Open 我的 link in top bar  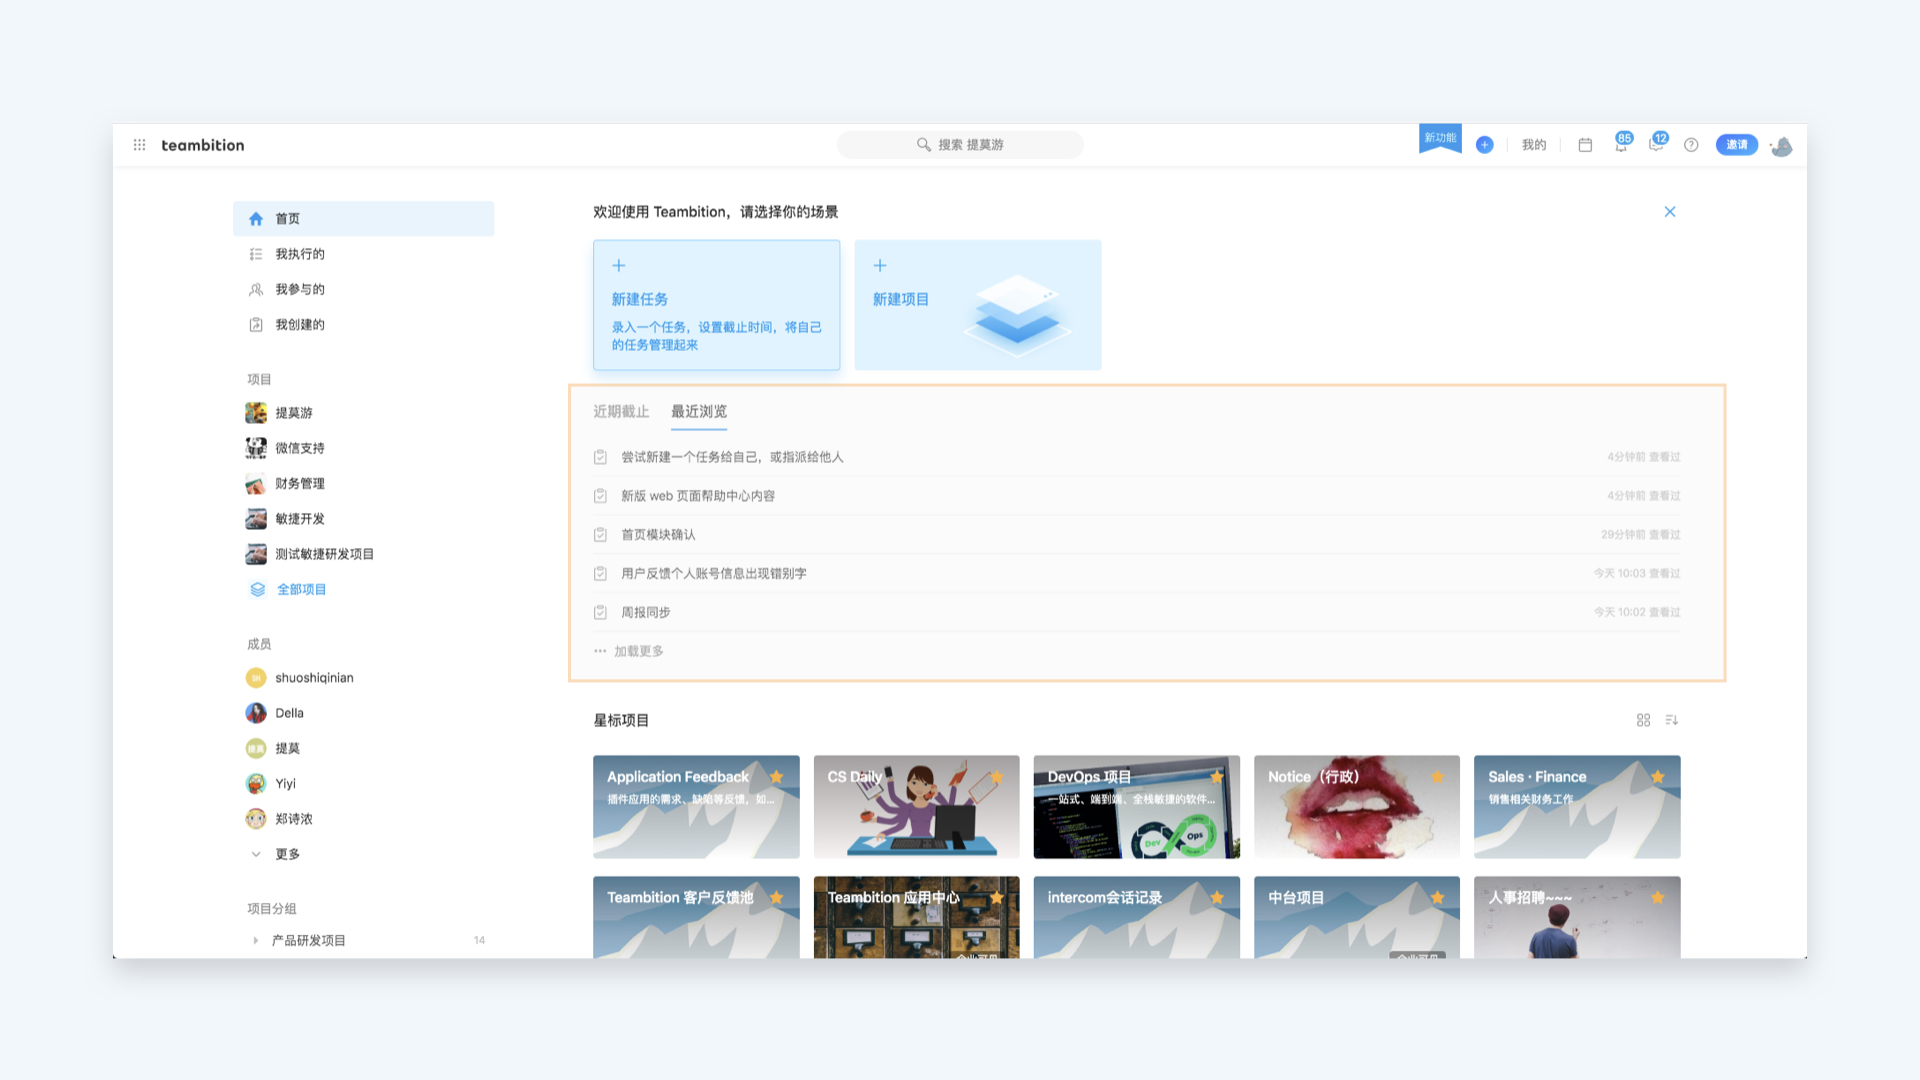1534,145
